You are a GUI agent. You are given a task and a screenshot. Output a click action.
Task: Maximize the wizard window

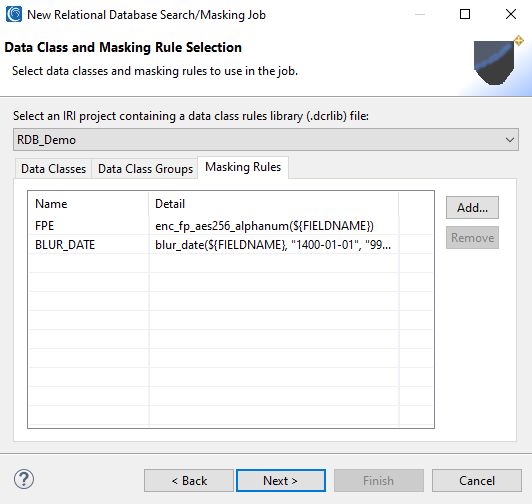click(465, 14)
